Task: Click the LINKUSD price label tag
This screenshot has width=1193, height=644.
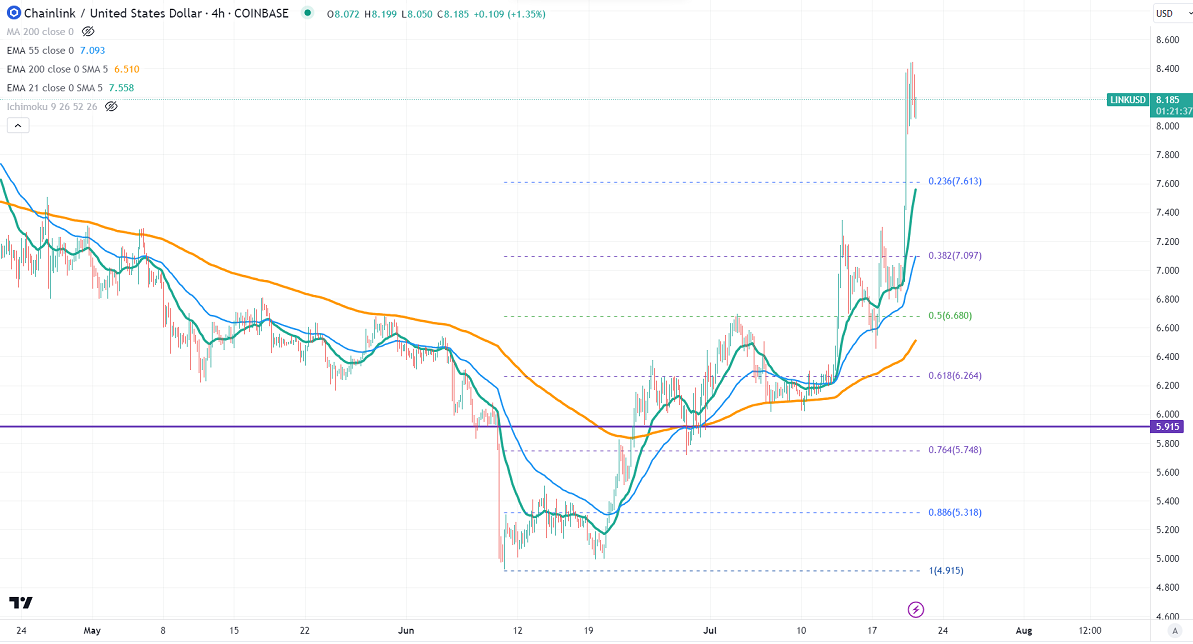Action: 1128,100
